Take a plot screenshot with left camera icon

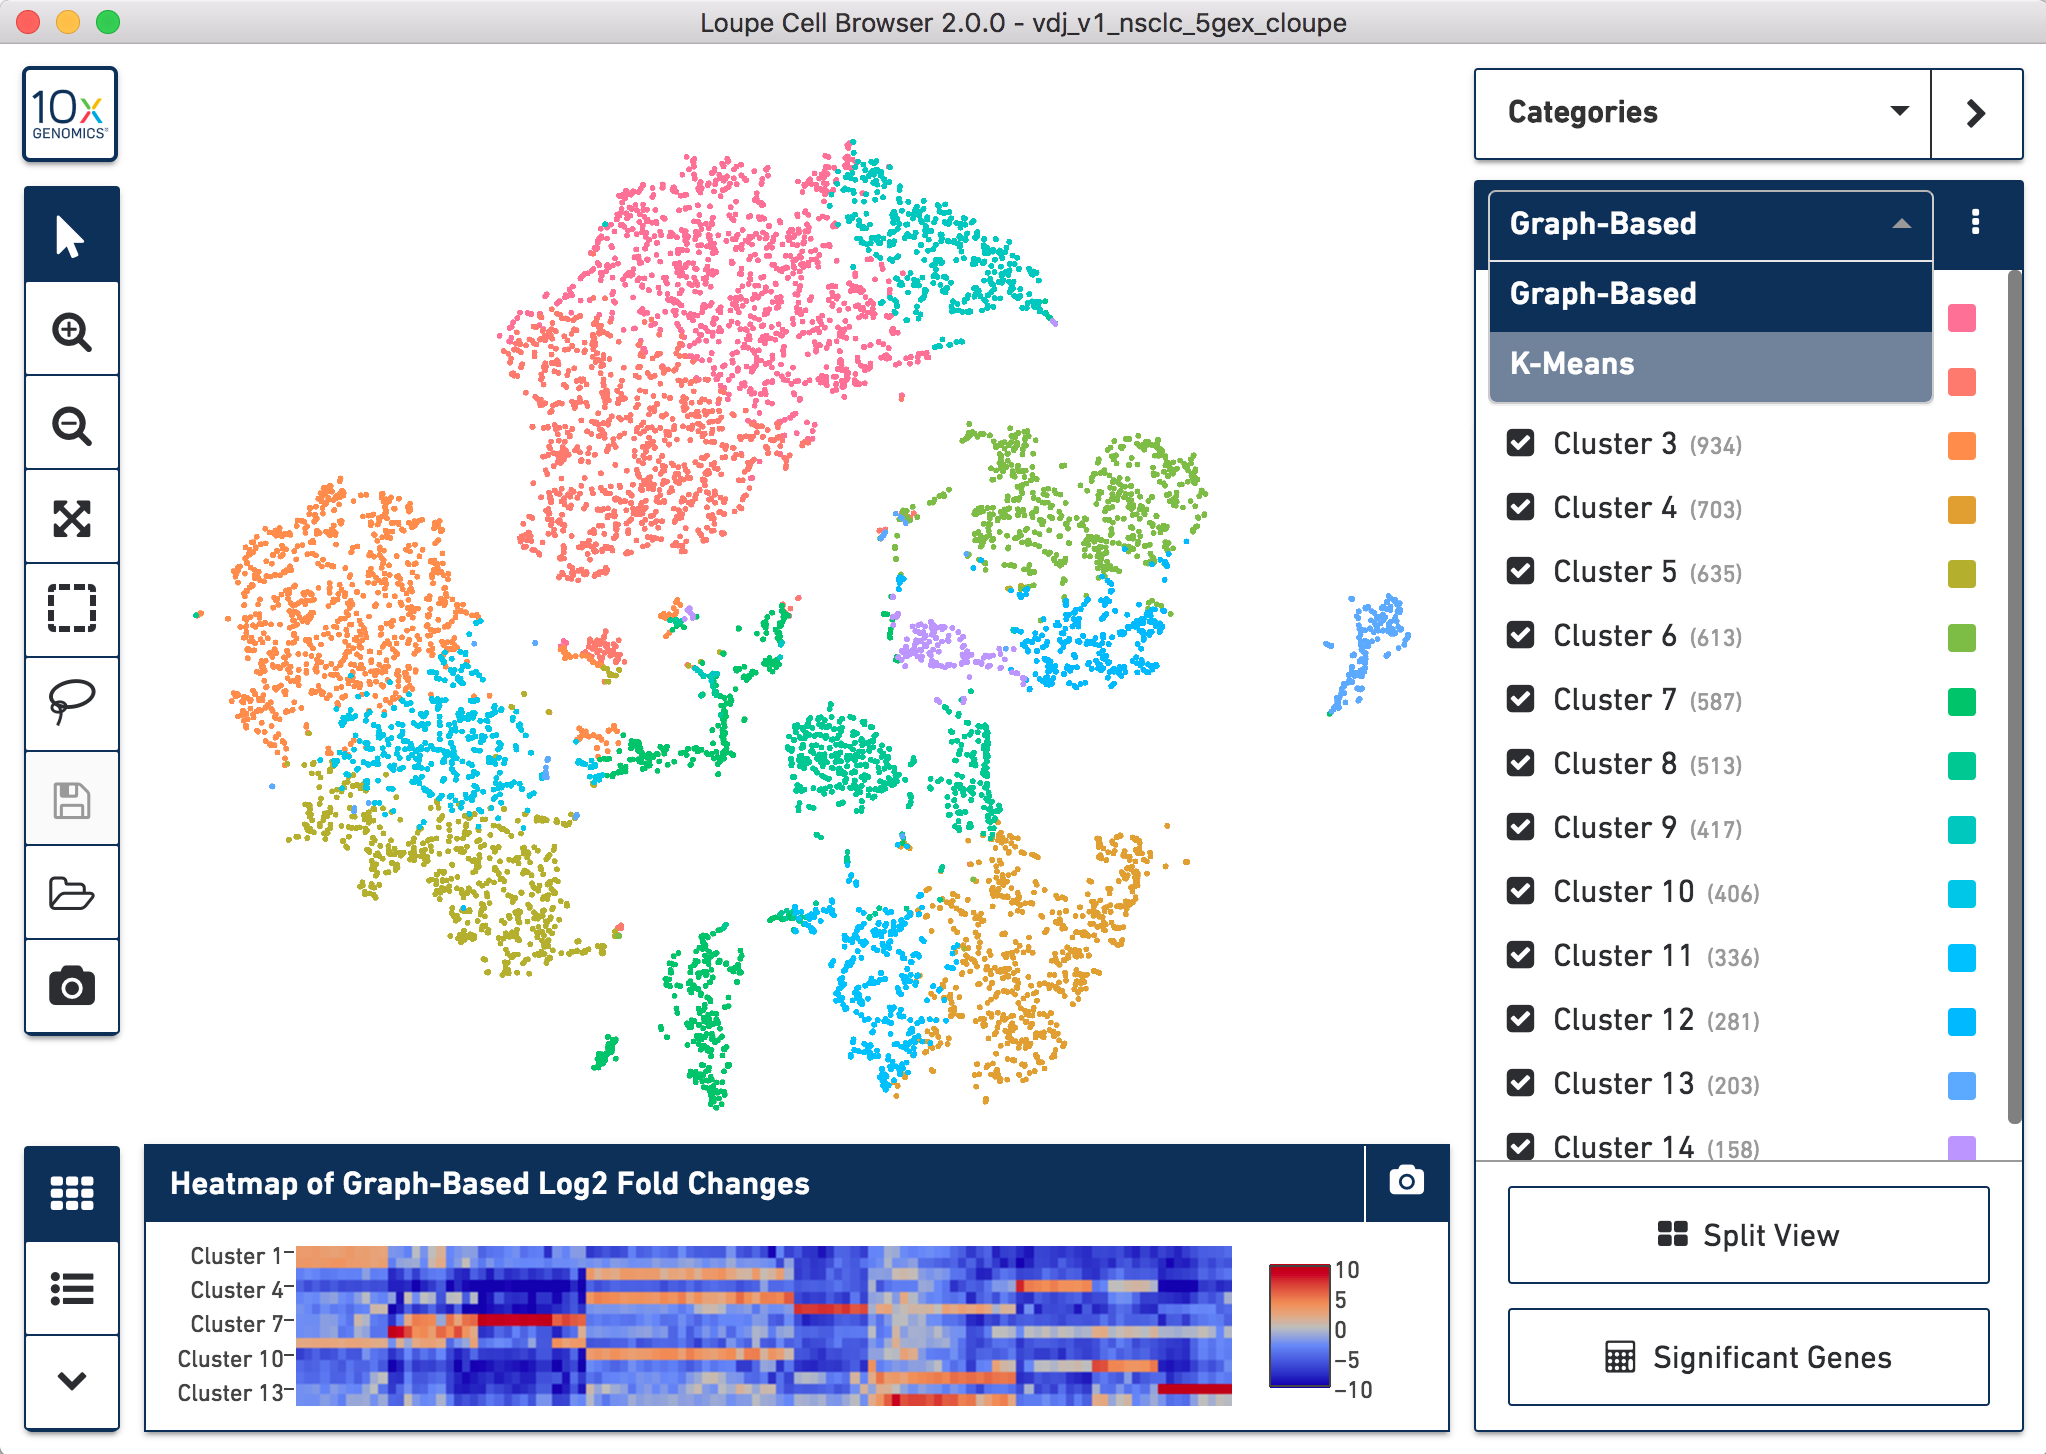tap(71, 986)
